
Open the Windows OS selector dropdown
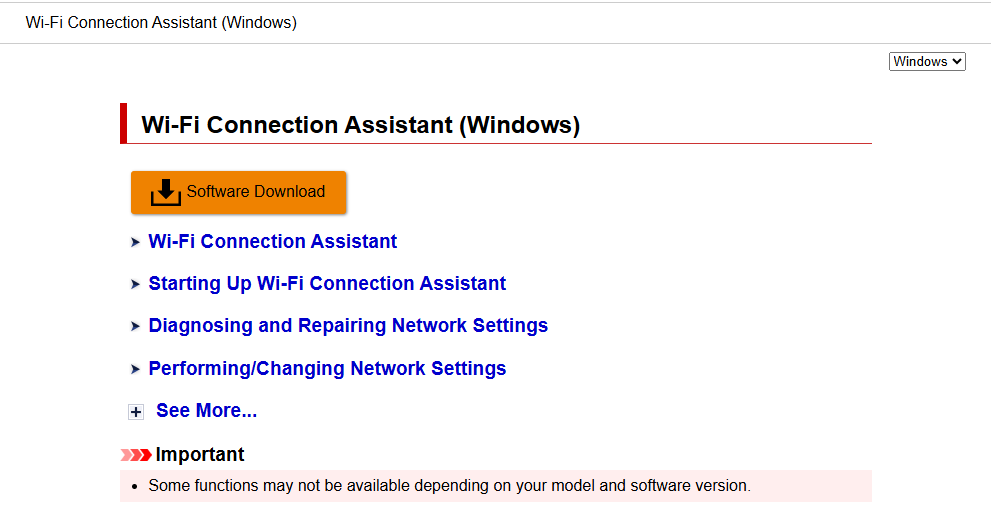927,62
